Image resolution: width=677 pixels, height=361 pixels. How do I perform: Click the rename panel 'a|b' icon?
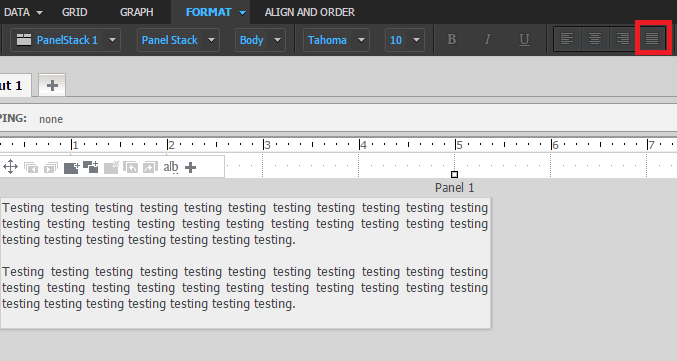click(171, 167)
